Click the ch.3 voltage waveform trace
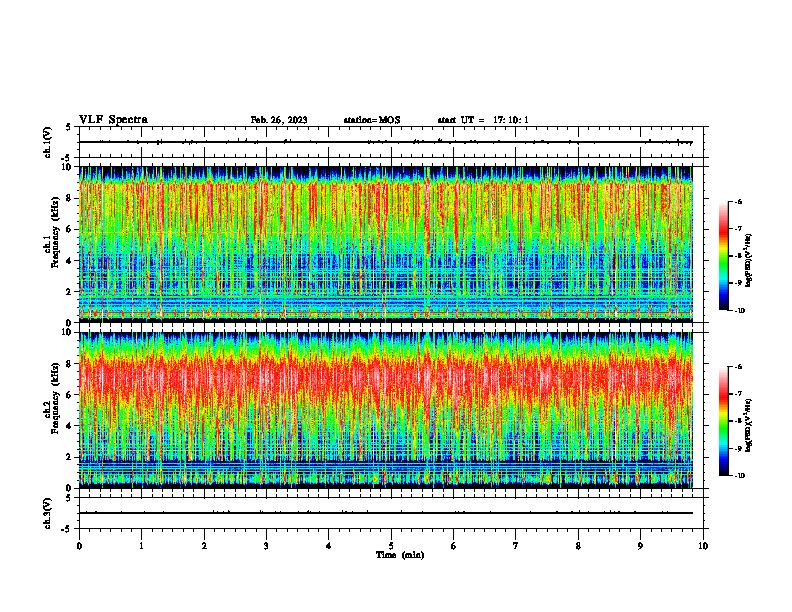 (x=386, y=513)
